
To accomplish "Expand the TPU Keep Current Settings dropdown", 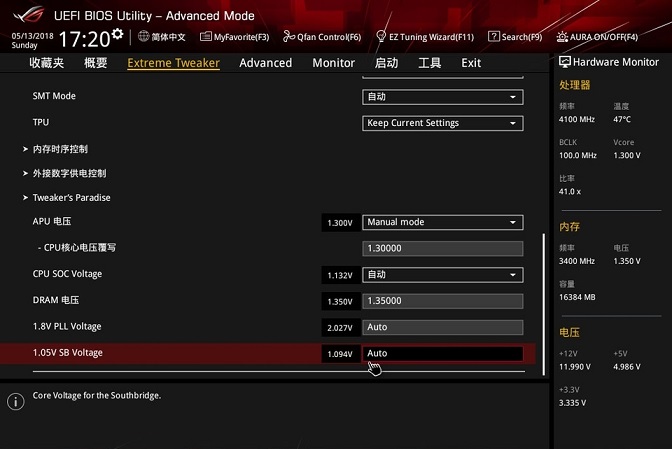I will pyautogui.click(x=442, y=123).
